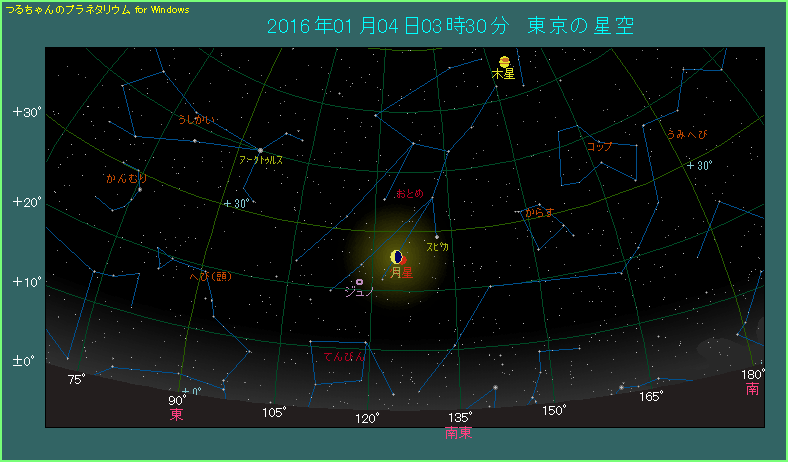788x462 pixels.
Task: Select the コップ constellation label
Action: 598,146
